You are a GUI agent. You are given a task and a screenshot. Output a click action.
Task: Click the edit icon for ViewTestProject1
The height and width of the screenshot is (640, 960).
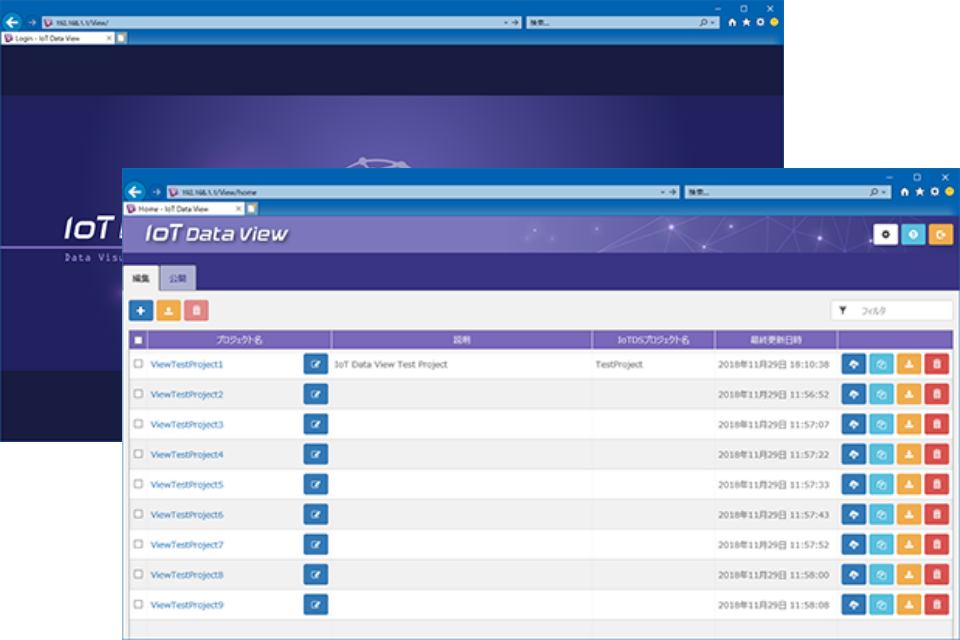(x=315, y=365)
